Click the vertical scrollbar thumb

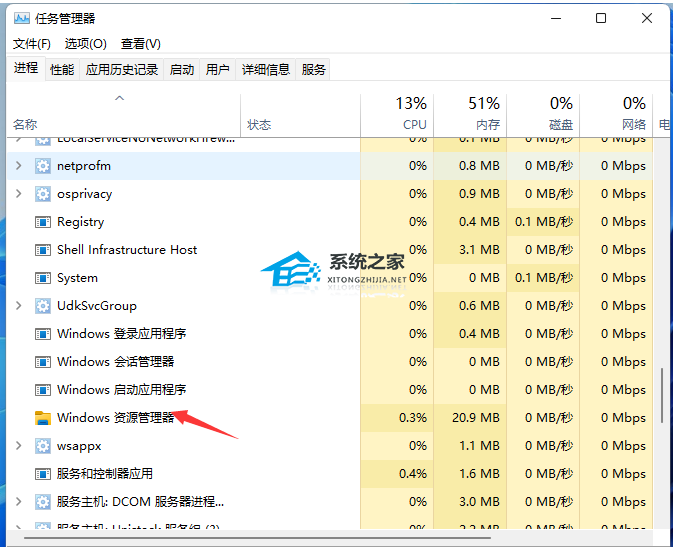(662, 395)
